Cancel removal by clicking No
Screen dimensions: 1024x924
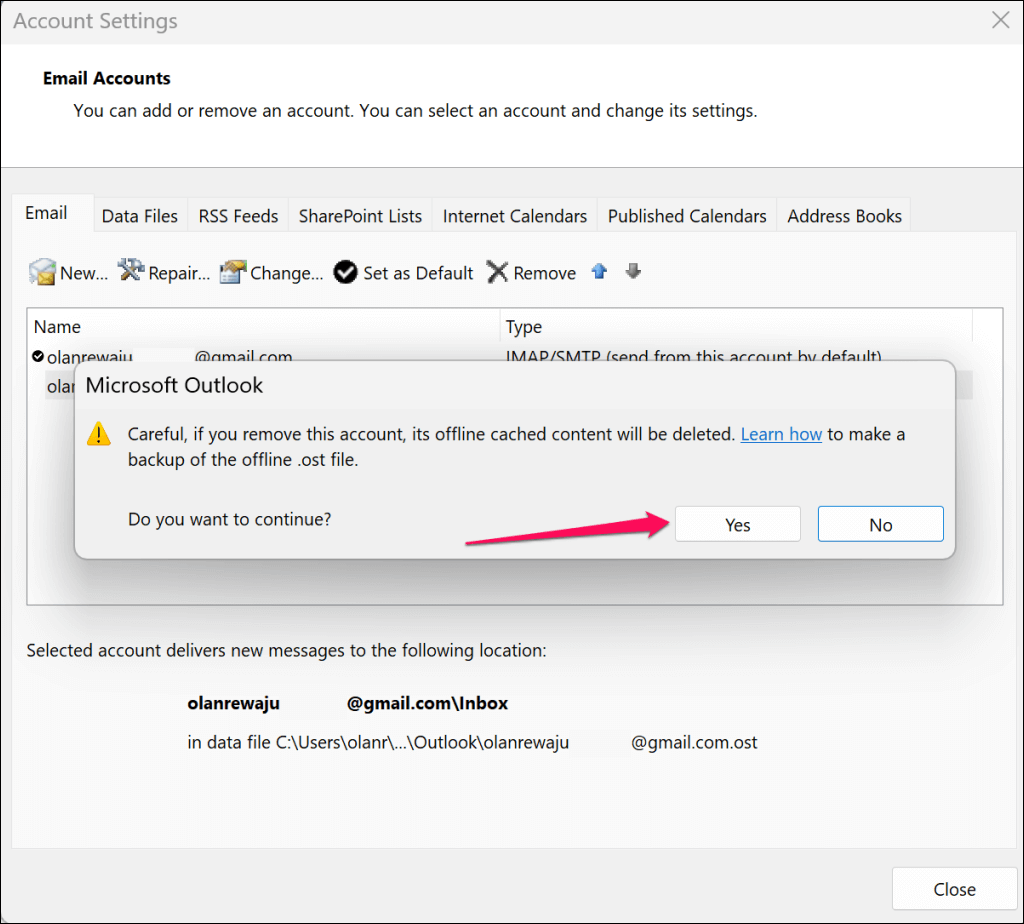point(881,524)
